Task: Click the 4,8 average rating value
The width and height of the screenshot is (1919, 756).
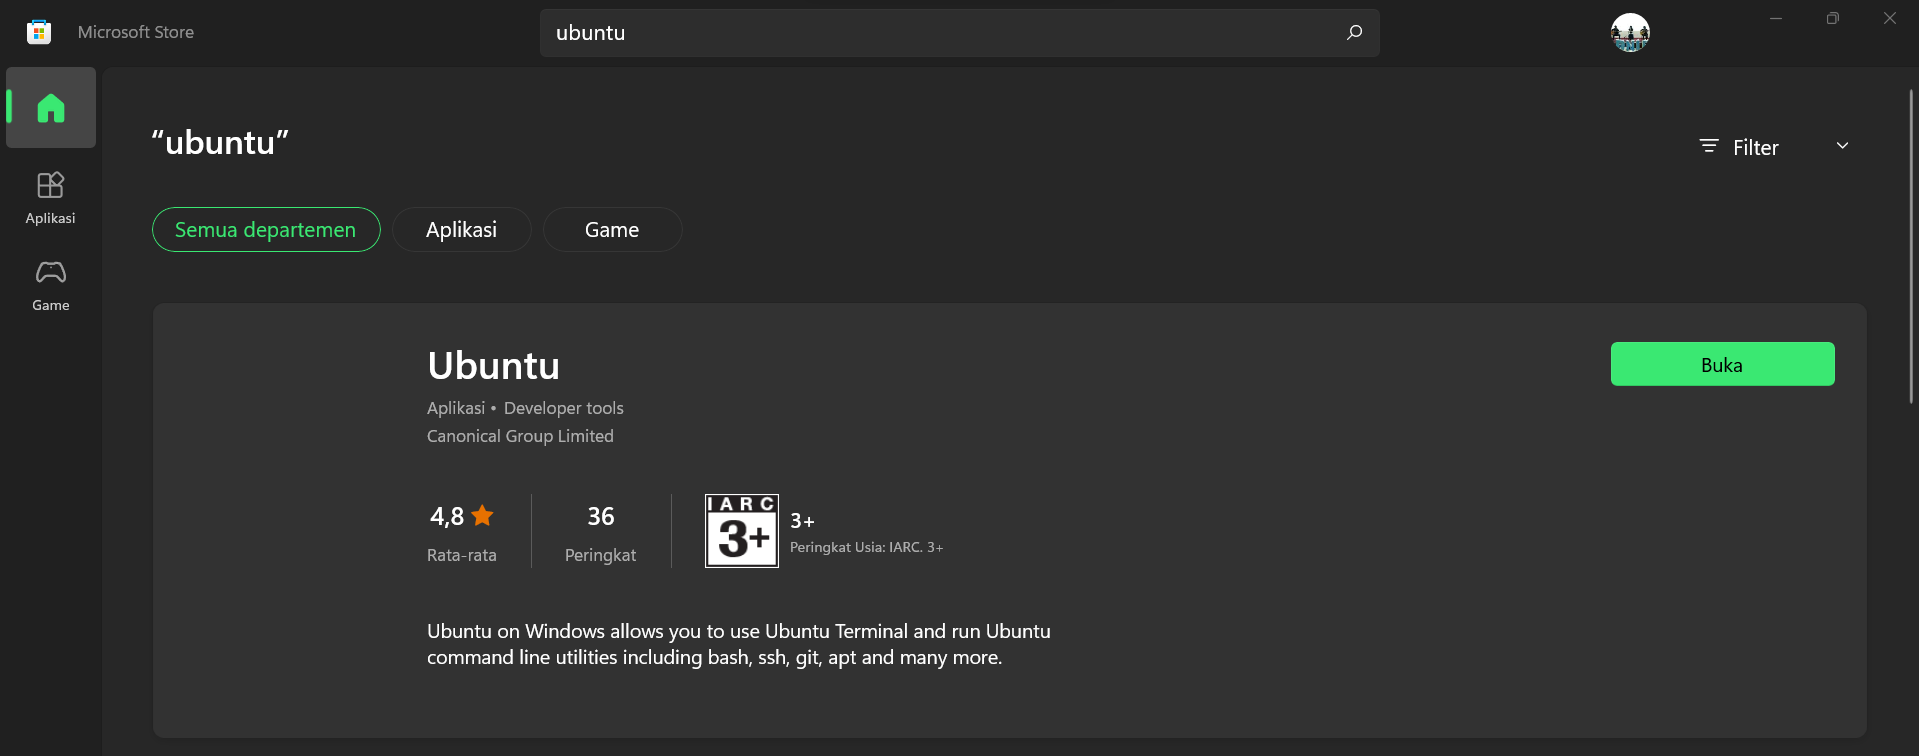Action: point(447,516)
